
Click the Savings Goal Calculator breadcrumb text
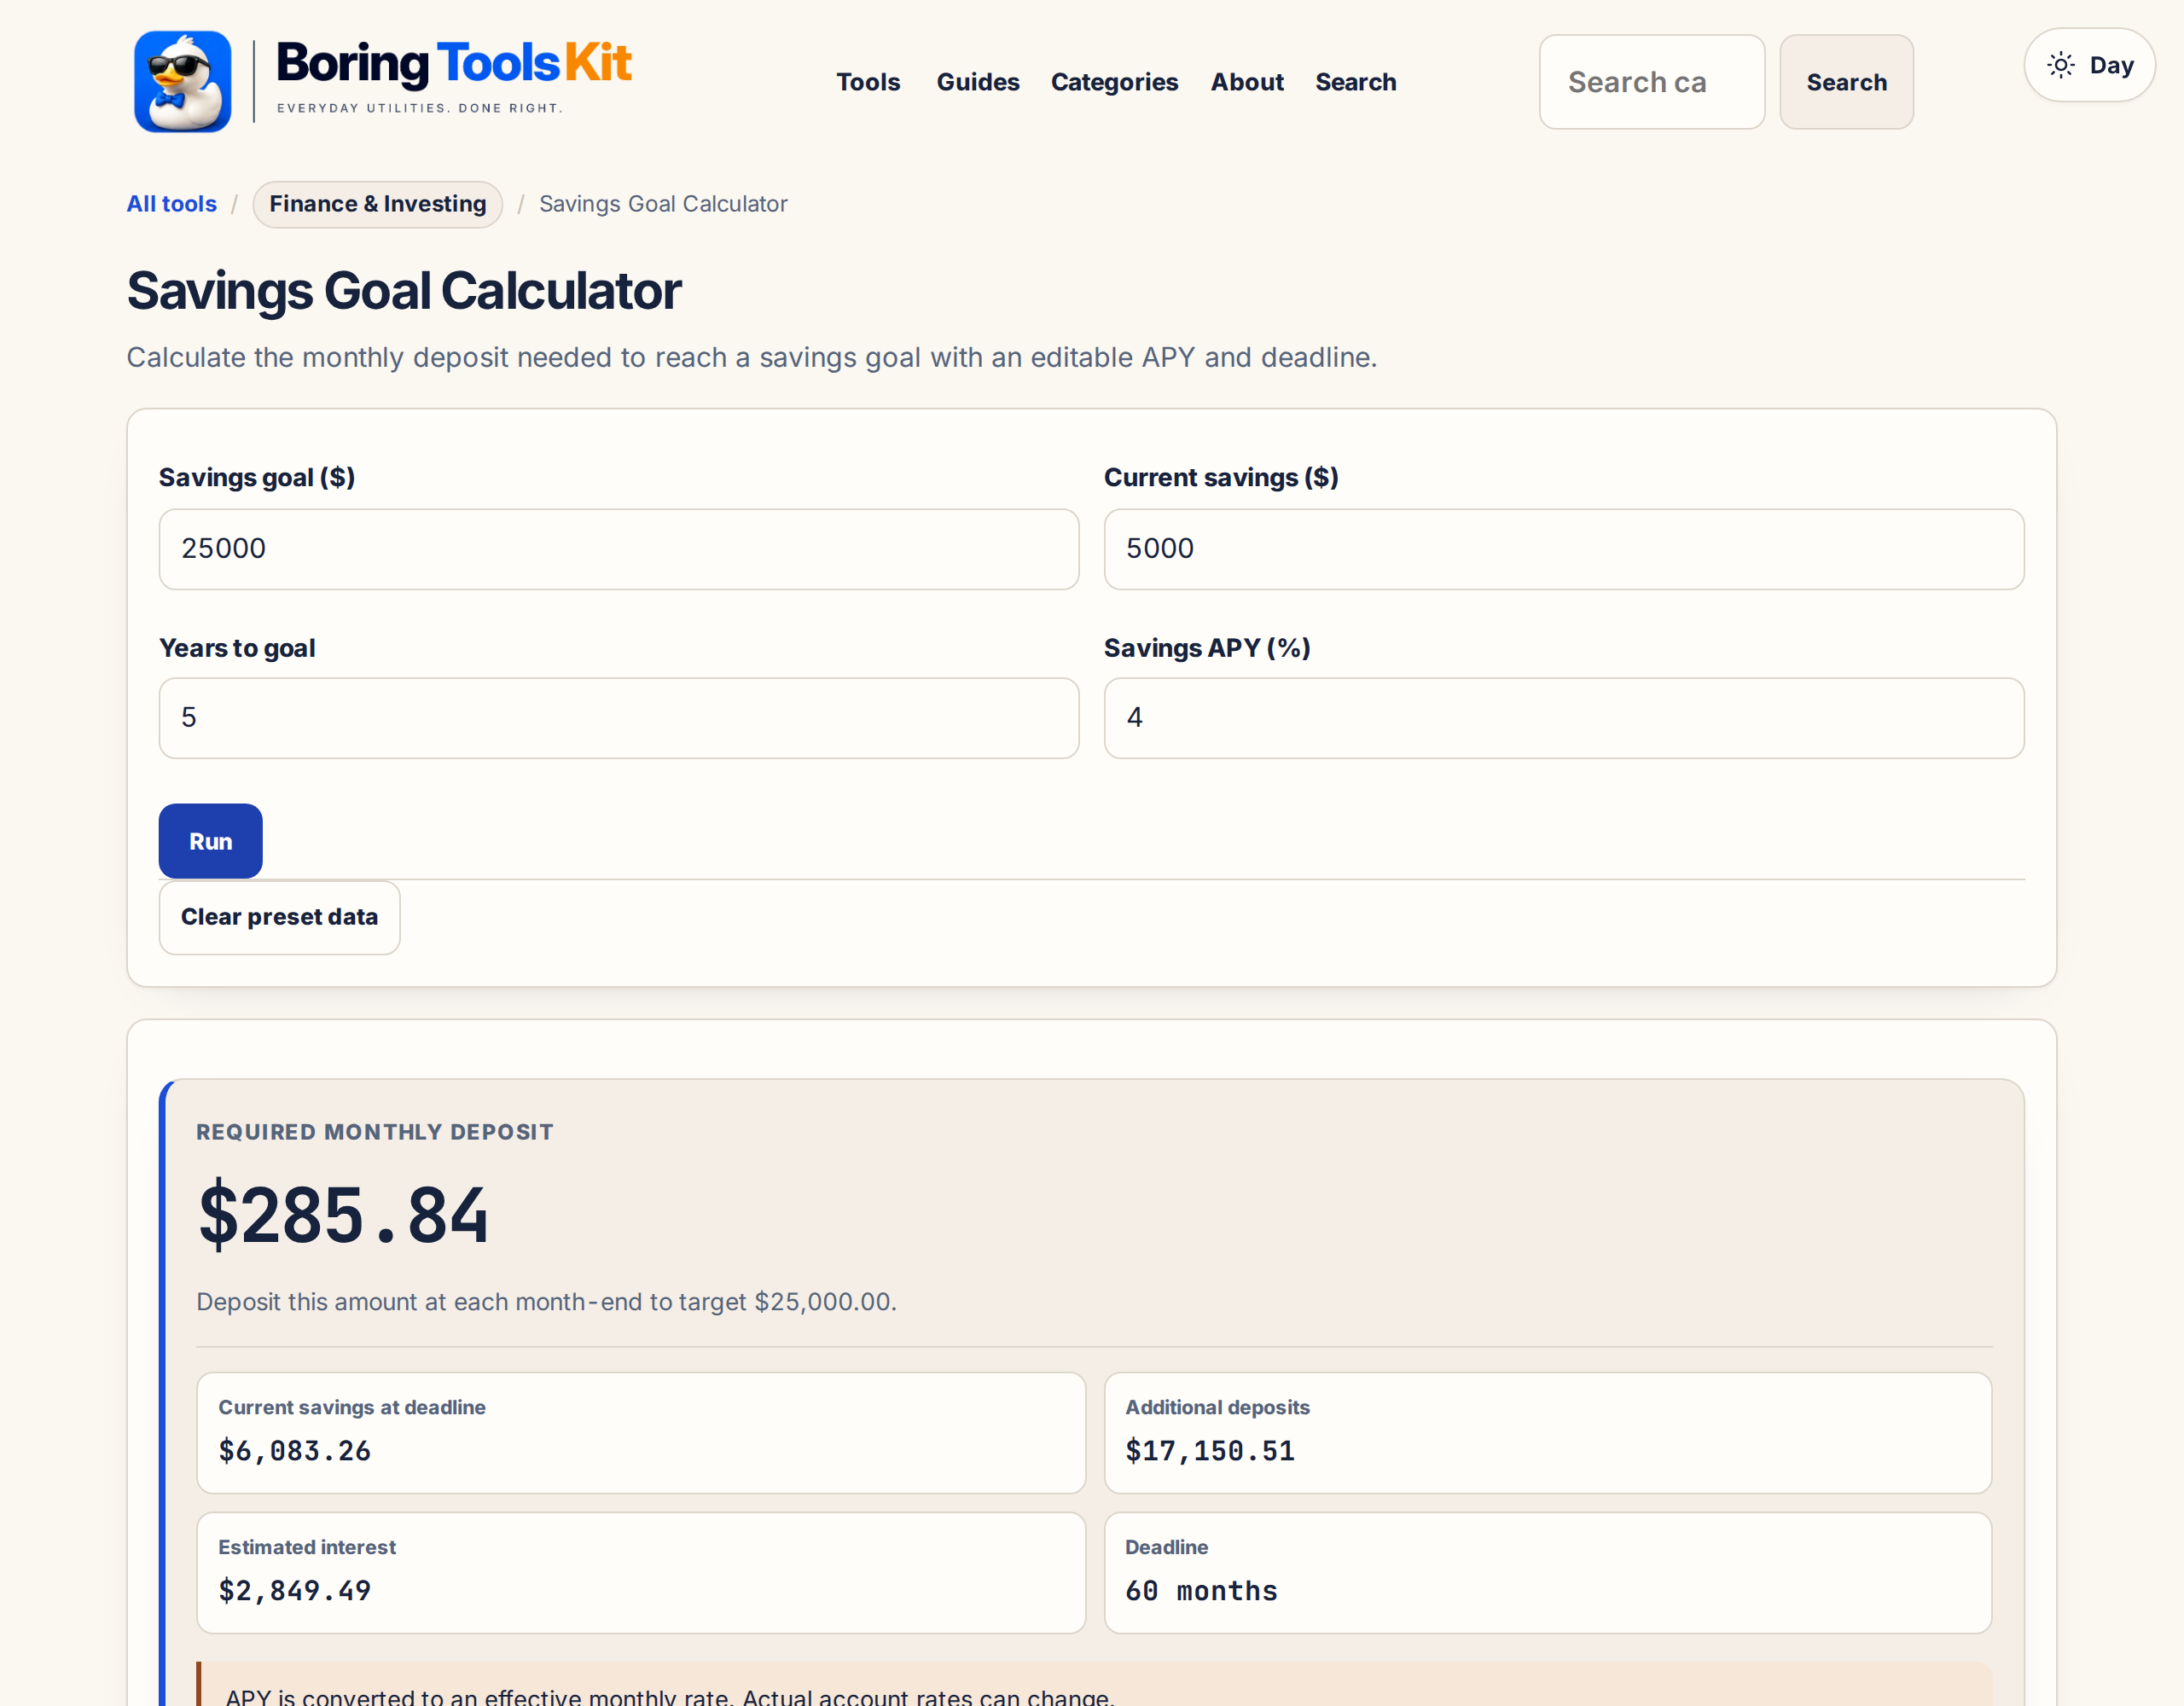663,204
